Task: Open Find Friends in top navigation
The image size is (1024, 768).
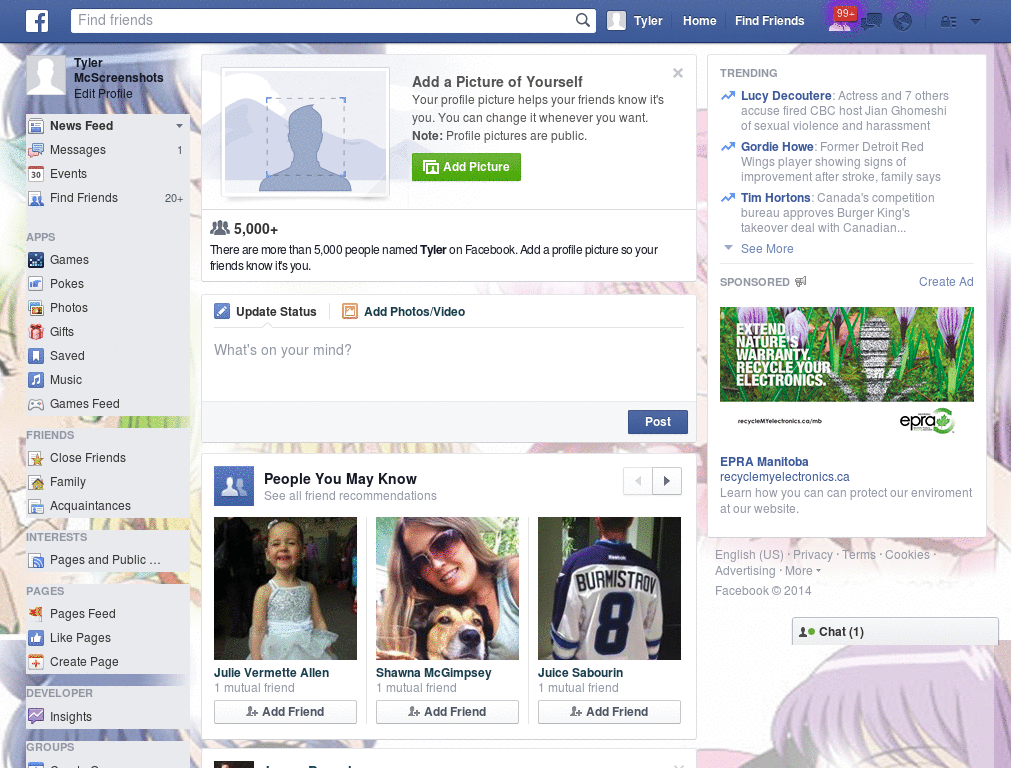Action: tap(769, 21)
